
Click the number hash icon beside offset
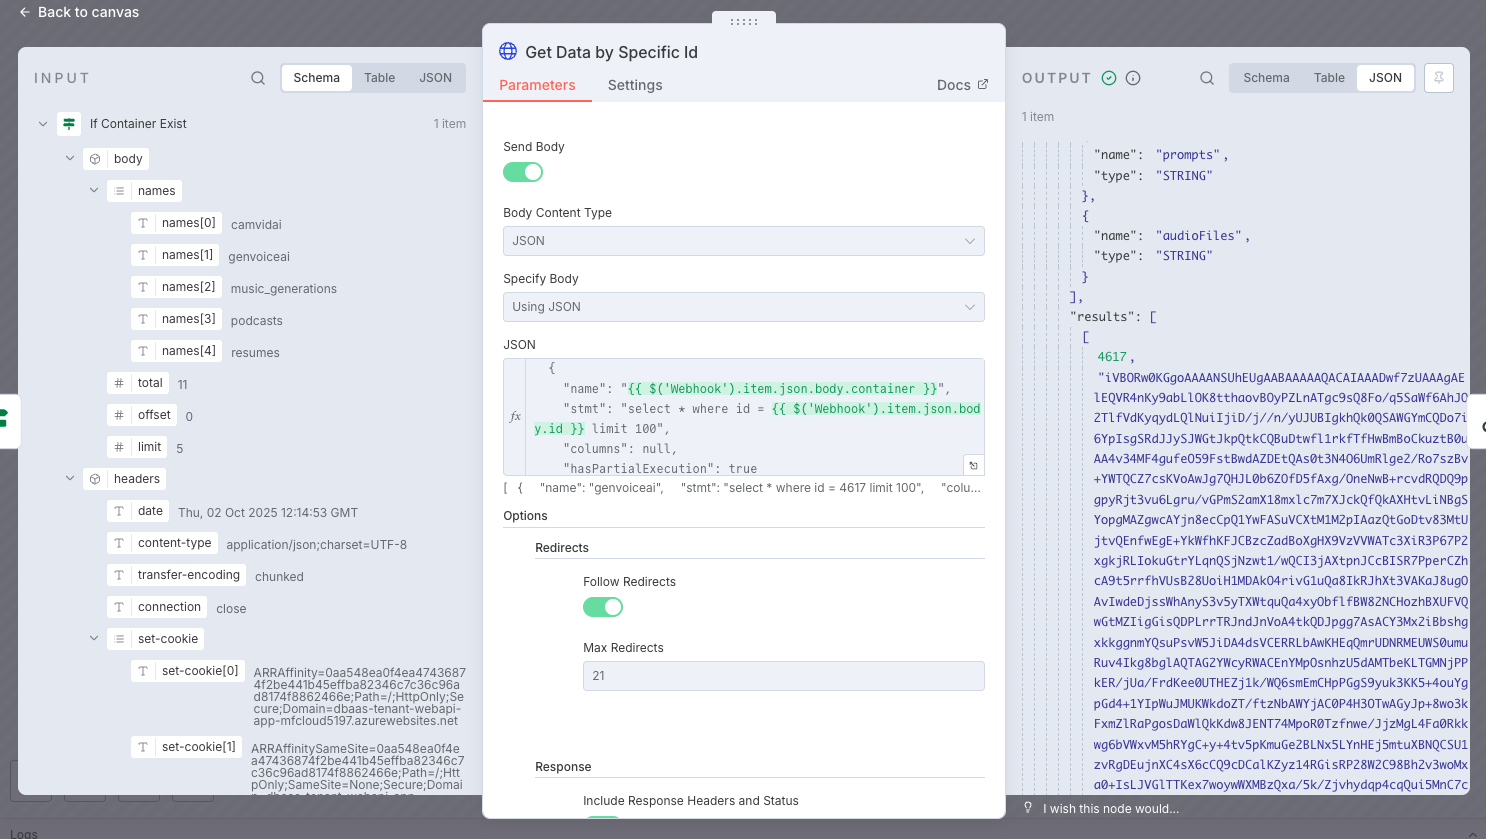[x=119, y=415]
